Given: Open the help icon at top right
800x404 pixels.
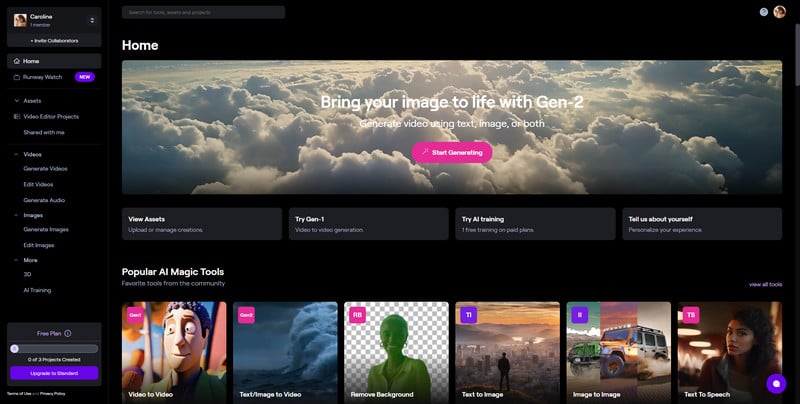Looking at the screenshot, I should click(x=764, y=12).
